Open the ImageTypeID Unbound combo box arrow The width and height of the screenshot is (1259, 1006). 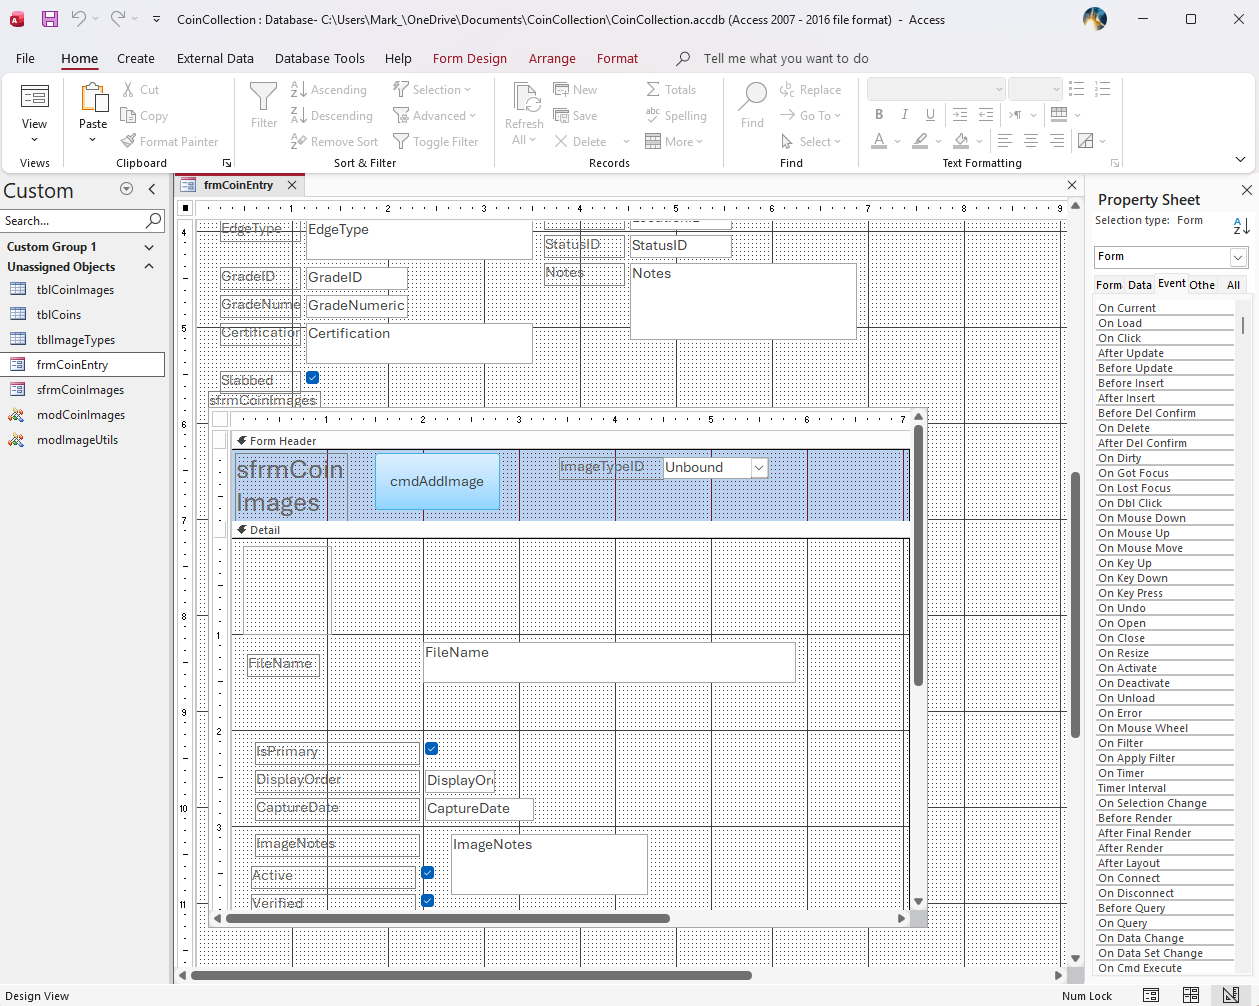pos(759,468)
